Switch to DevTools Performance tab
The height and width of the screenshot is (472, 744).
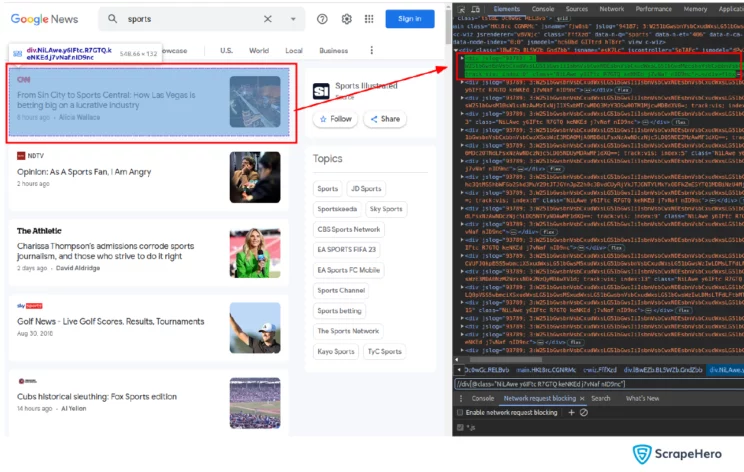click(x=653, y=9)
